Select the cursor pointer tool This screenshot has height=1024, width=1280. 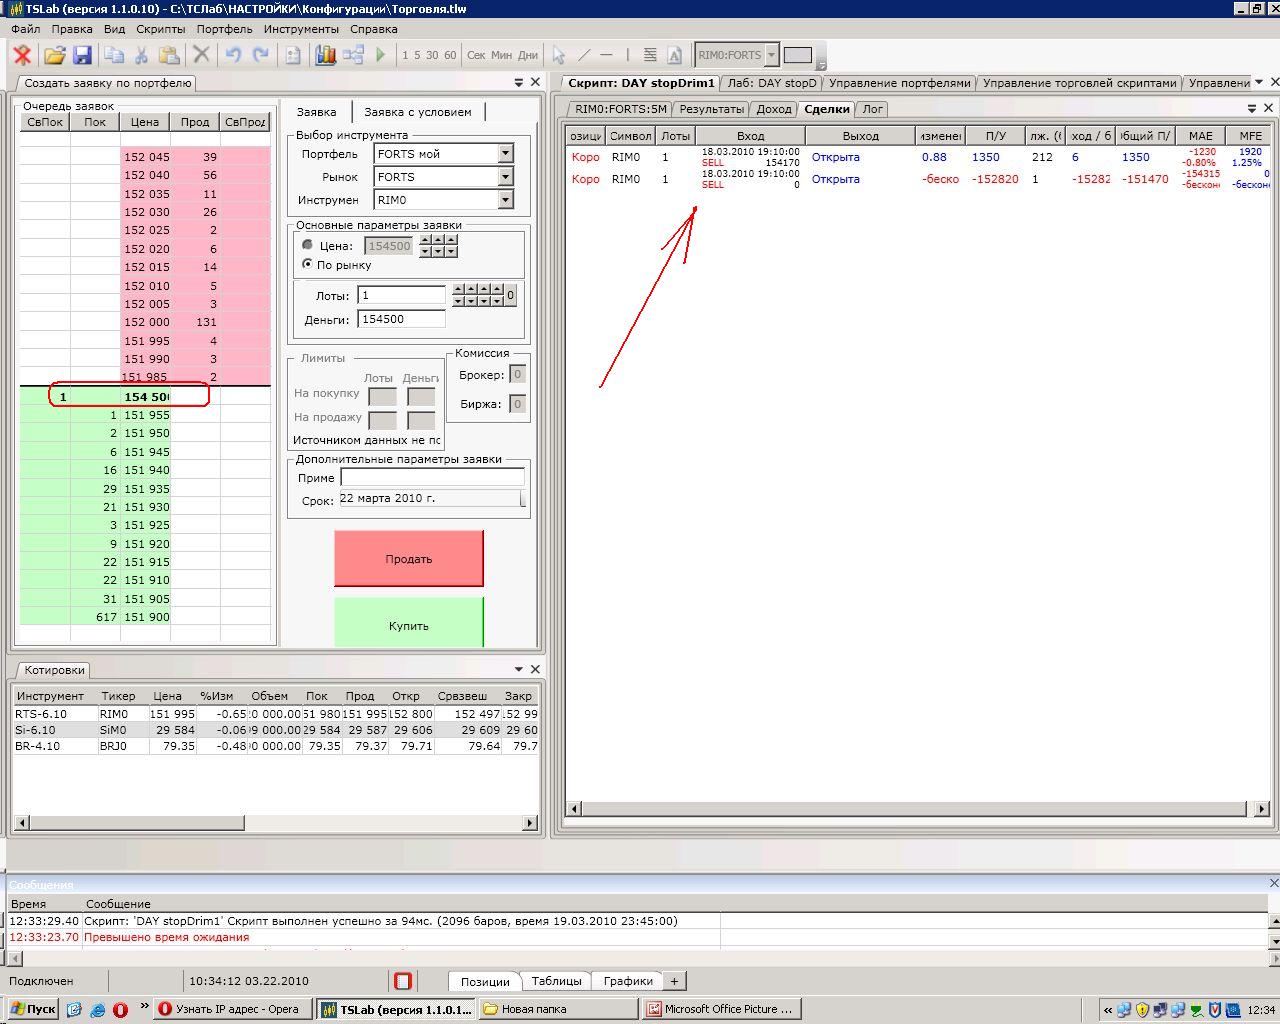pyautogui.click(x=559, y=55)
